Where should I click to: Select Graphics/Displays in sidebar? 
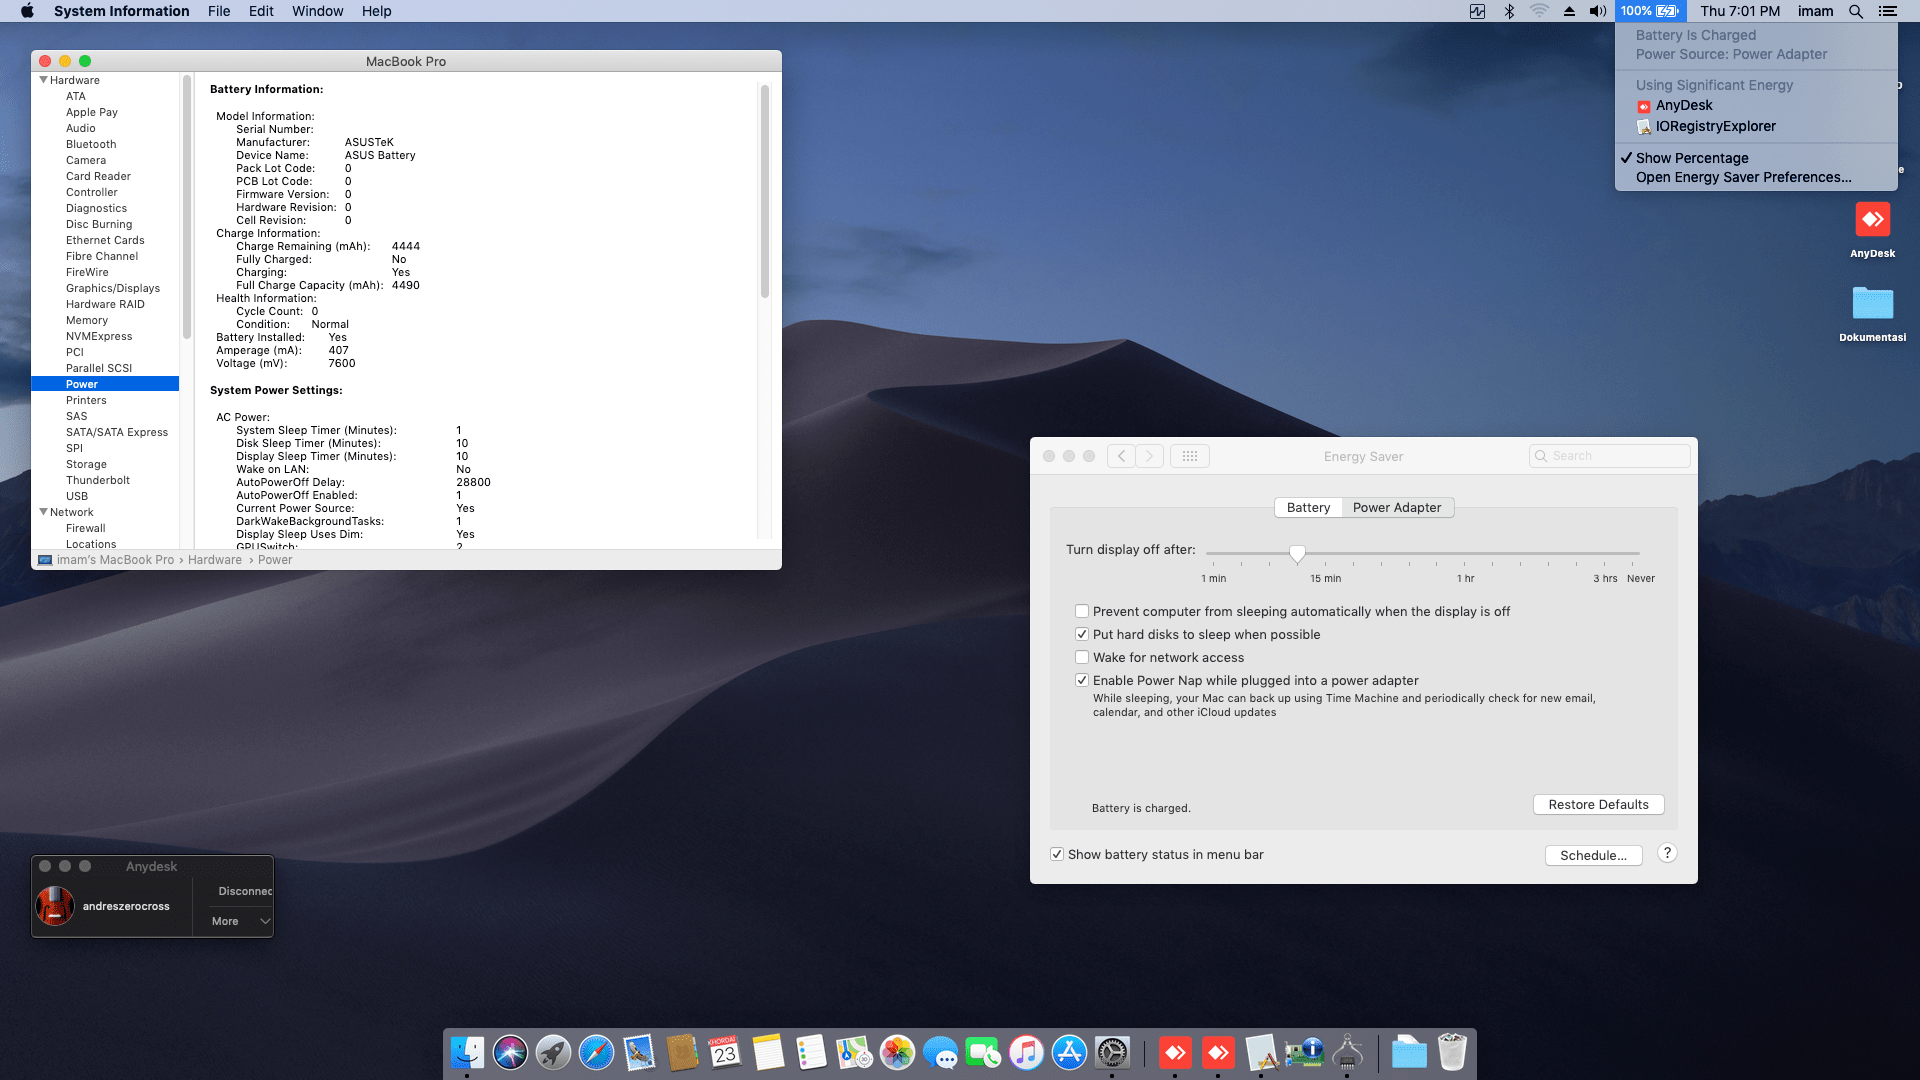[x=113, y=288]
